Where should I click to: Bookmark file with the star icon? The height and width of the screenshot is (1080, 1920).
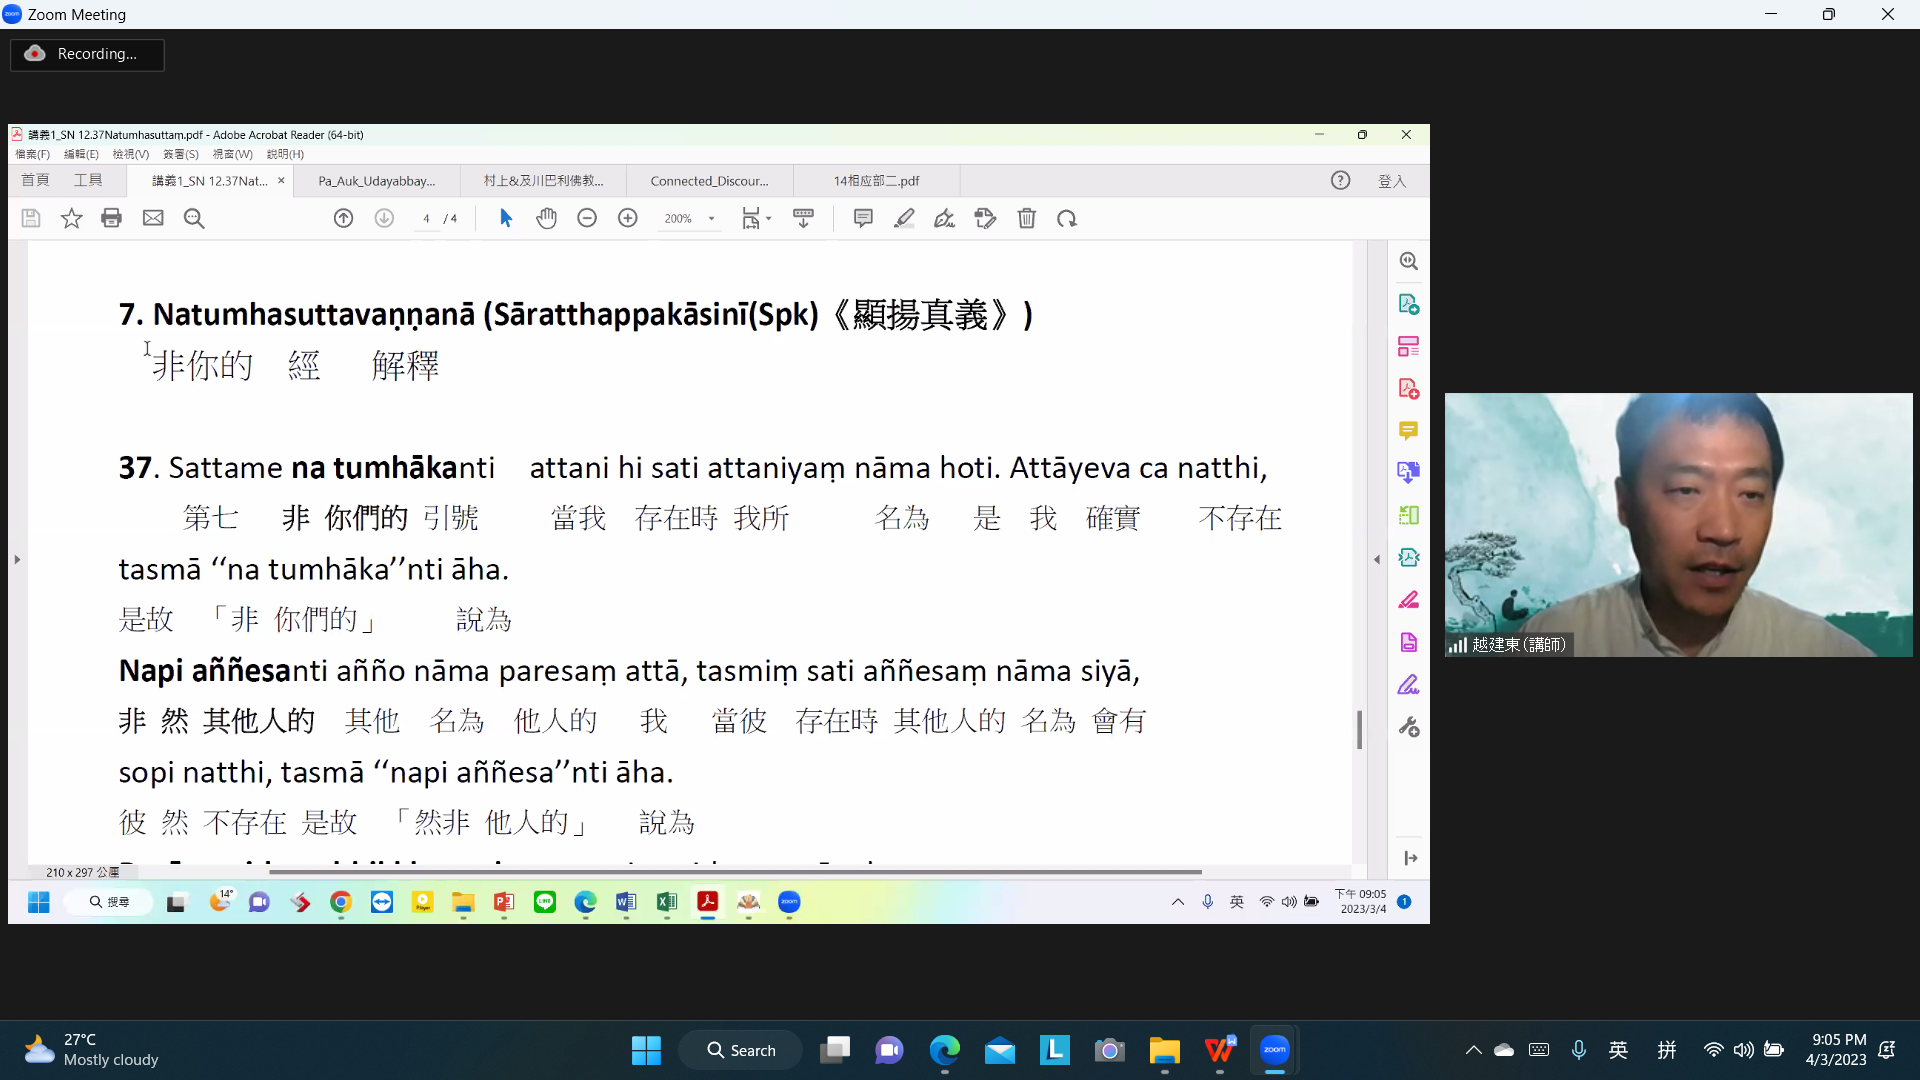pos(71,218)
